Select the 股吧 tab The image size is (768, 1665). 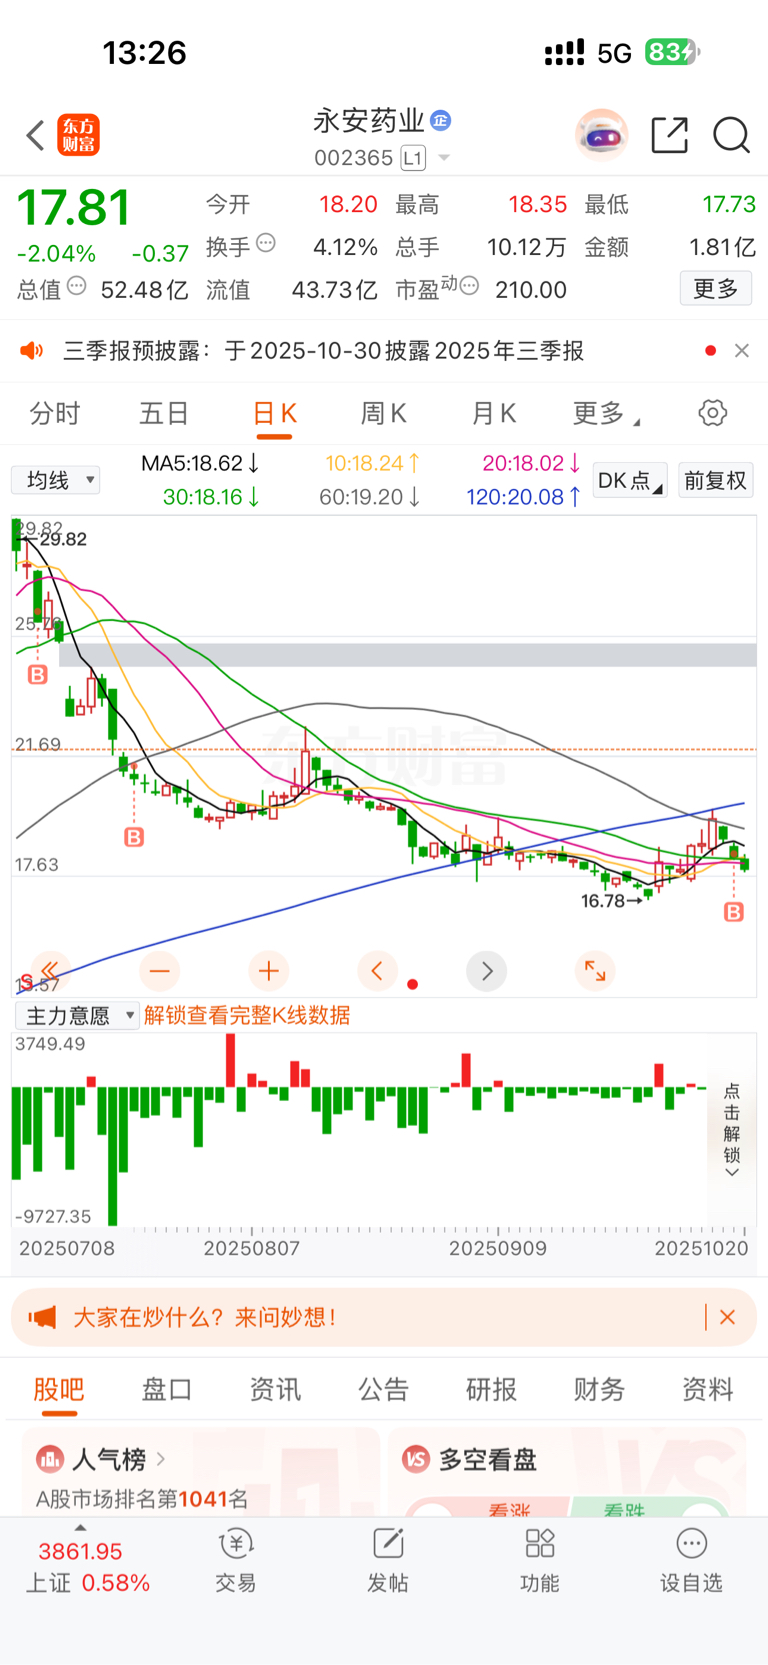tap(59, 1390)
